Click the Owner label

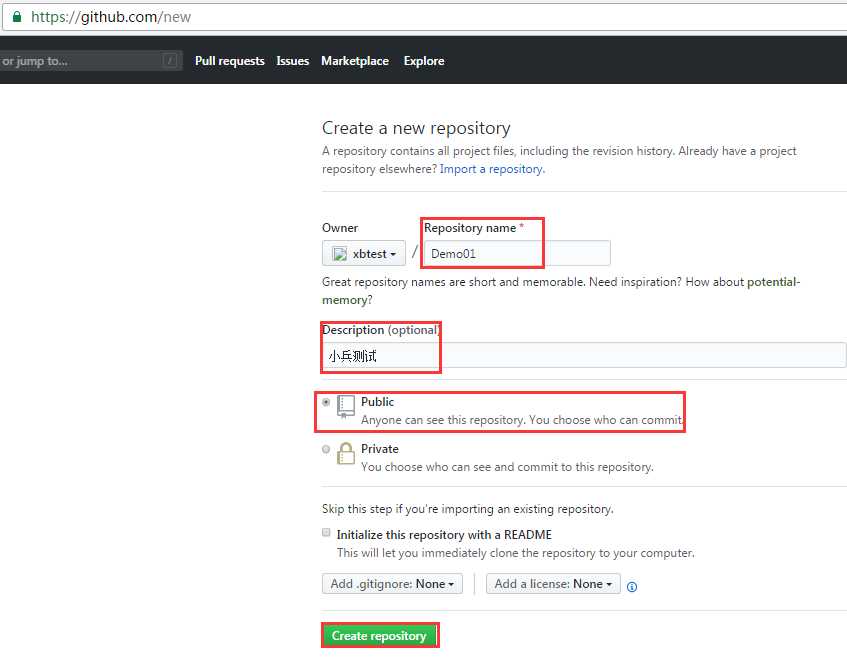coord(340,228)
